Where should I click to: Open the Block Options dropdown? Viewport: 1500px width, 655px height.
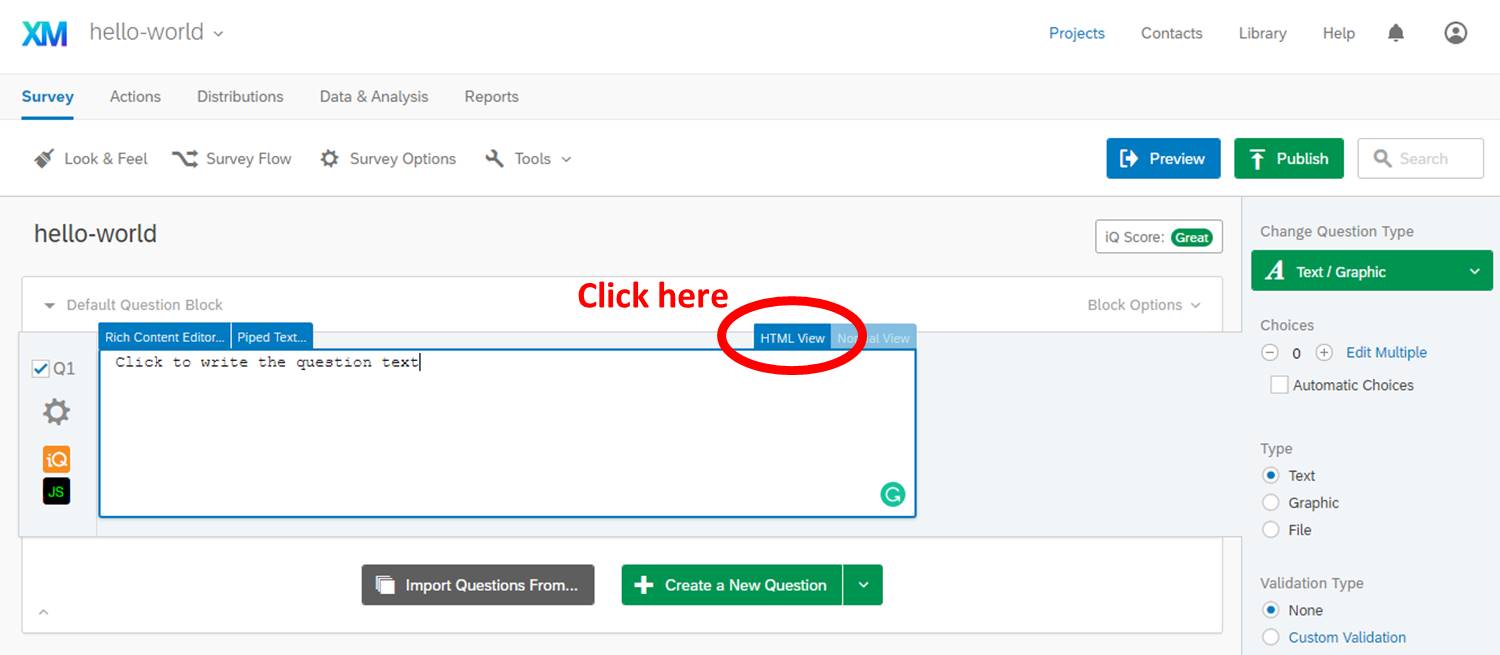pos(1143,304)
